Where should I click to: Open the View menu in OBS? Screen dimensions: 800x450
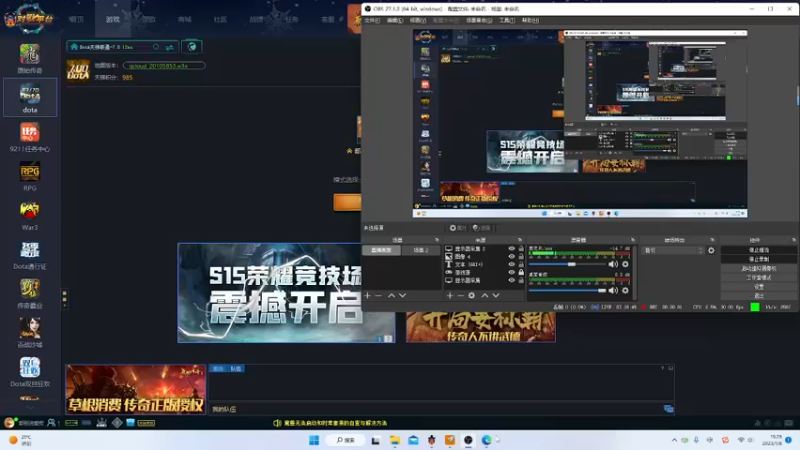[x=418, y=20]
